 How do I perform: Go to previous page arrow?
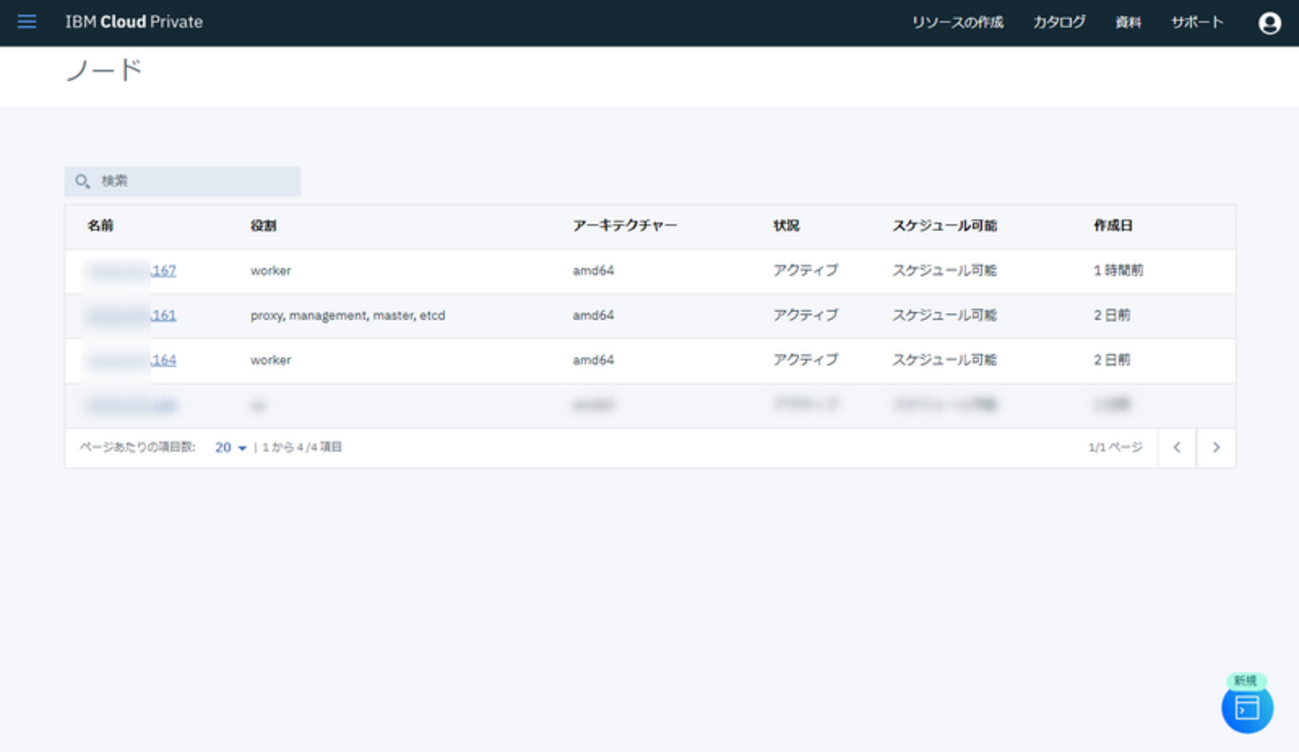click(x=1177, y=448)
